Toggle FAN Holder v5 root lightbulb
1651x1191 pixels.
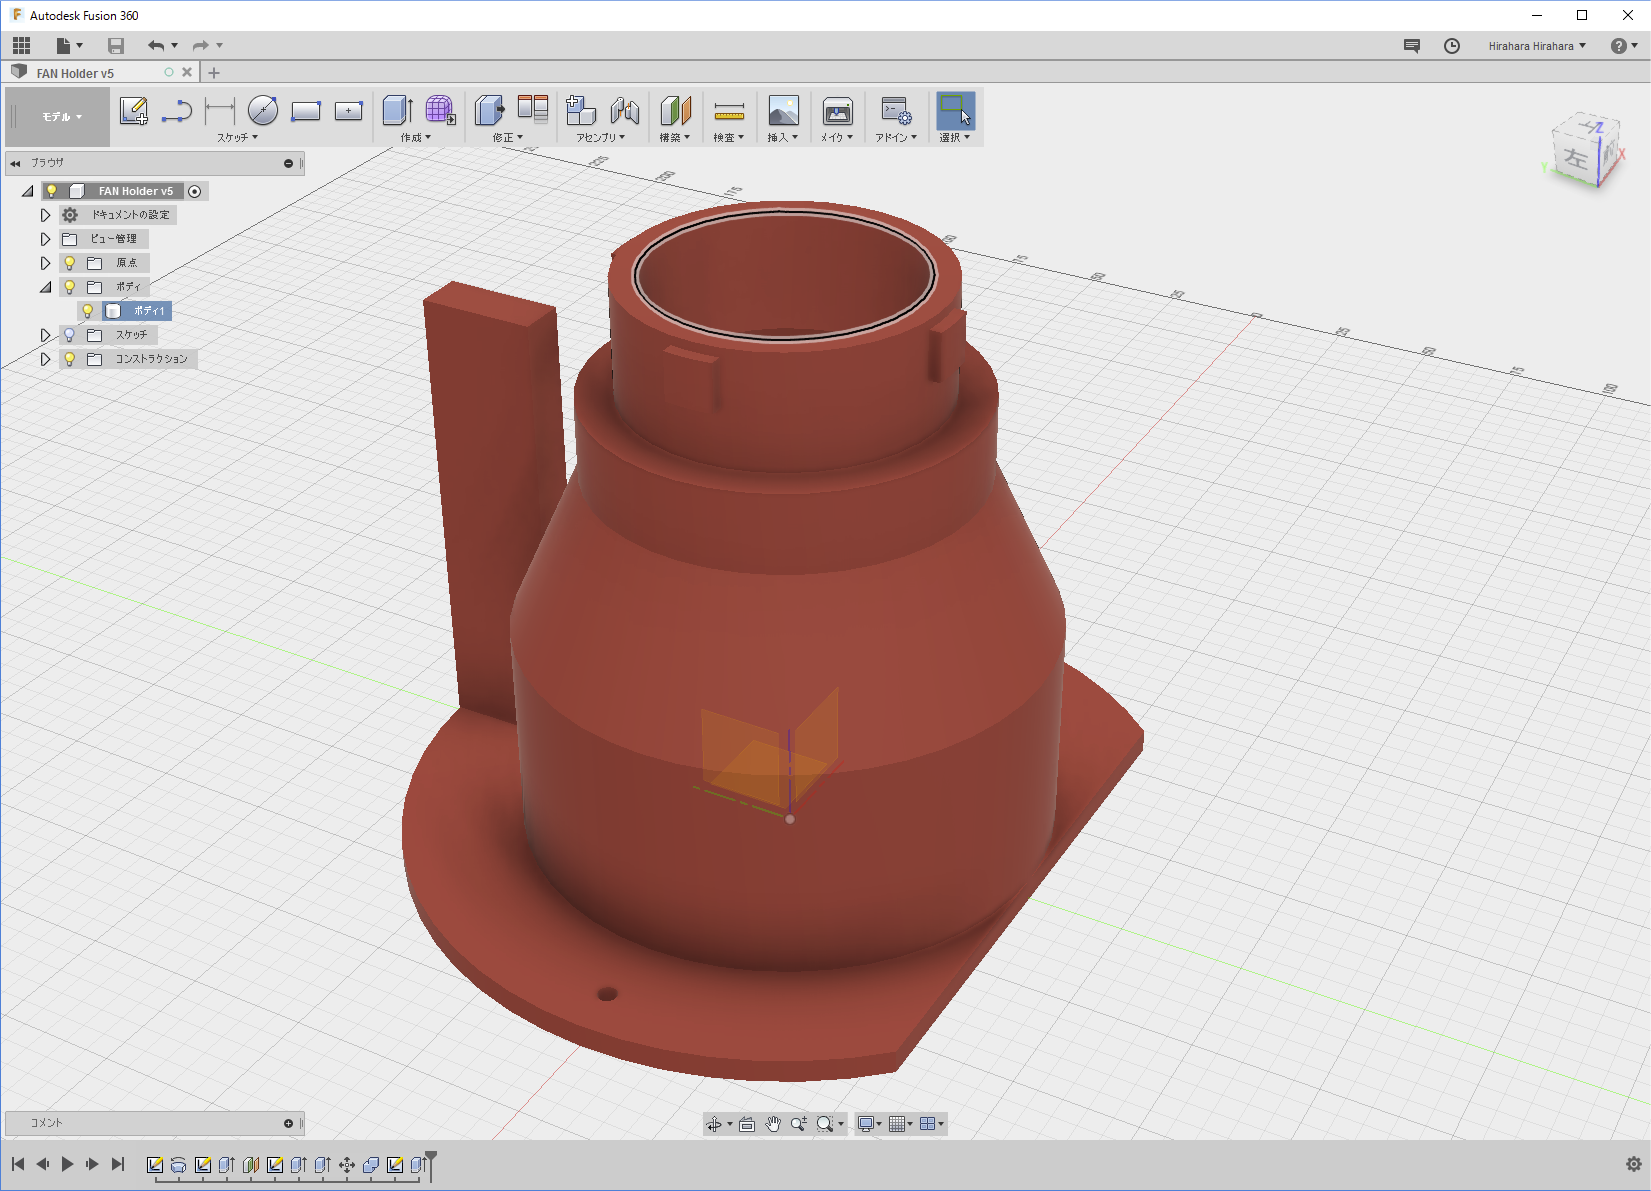(x=52, y=191)
